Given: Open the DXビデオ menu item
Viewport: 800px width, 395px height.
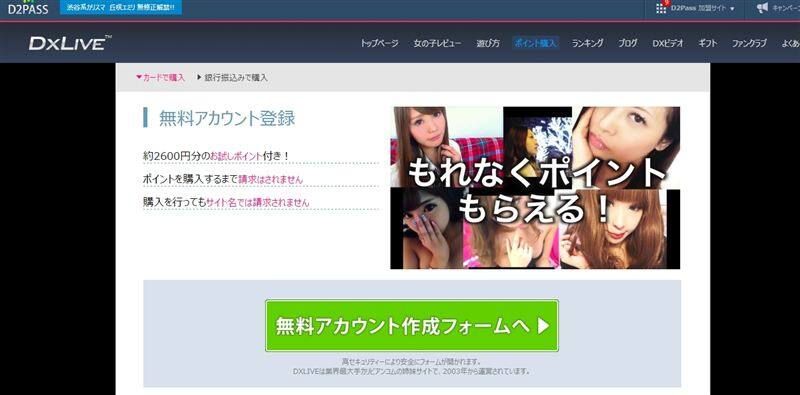Looking at the screenshot, I should (668, 43).
